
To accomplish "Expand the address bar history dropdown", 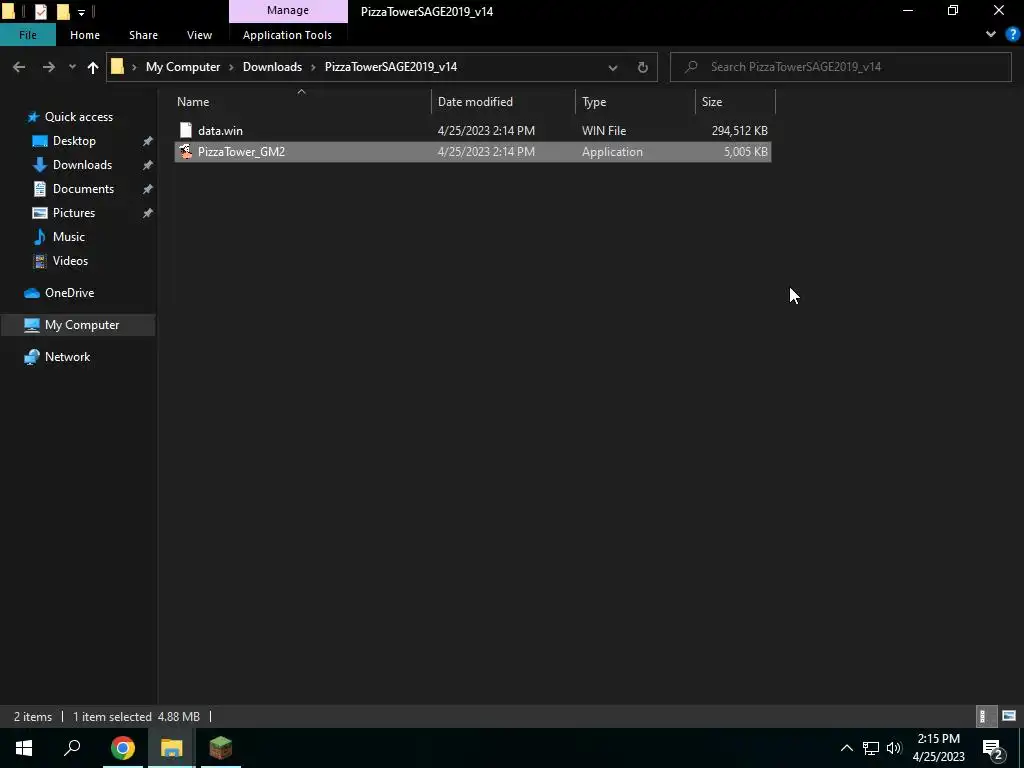I will [x=613, y=67].
